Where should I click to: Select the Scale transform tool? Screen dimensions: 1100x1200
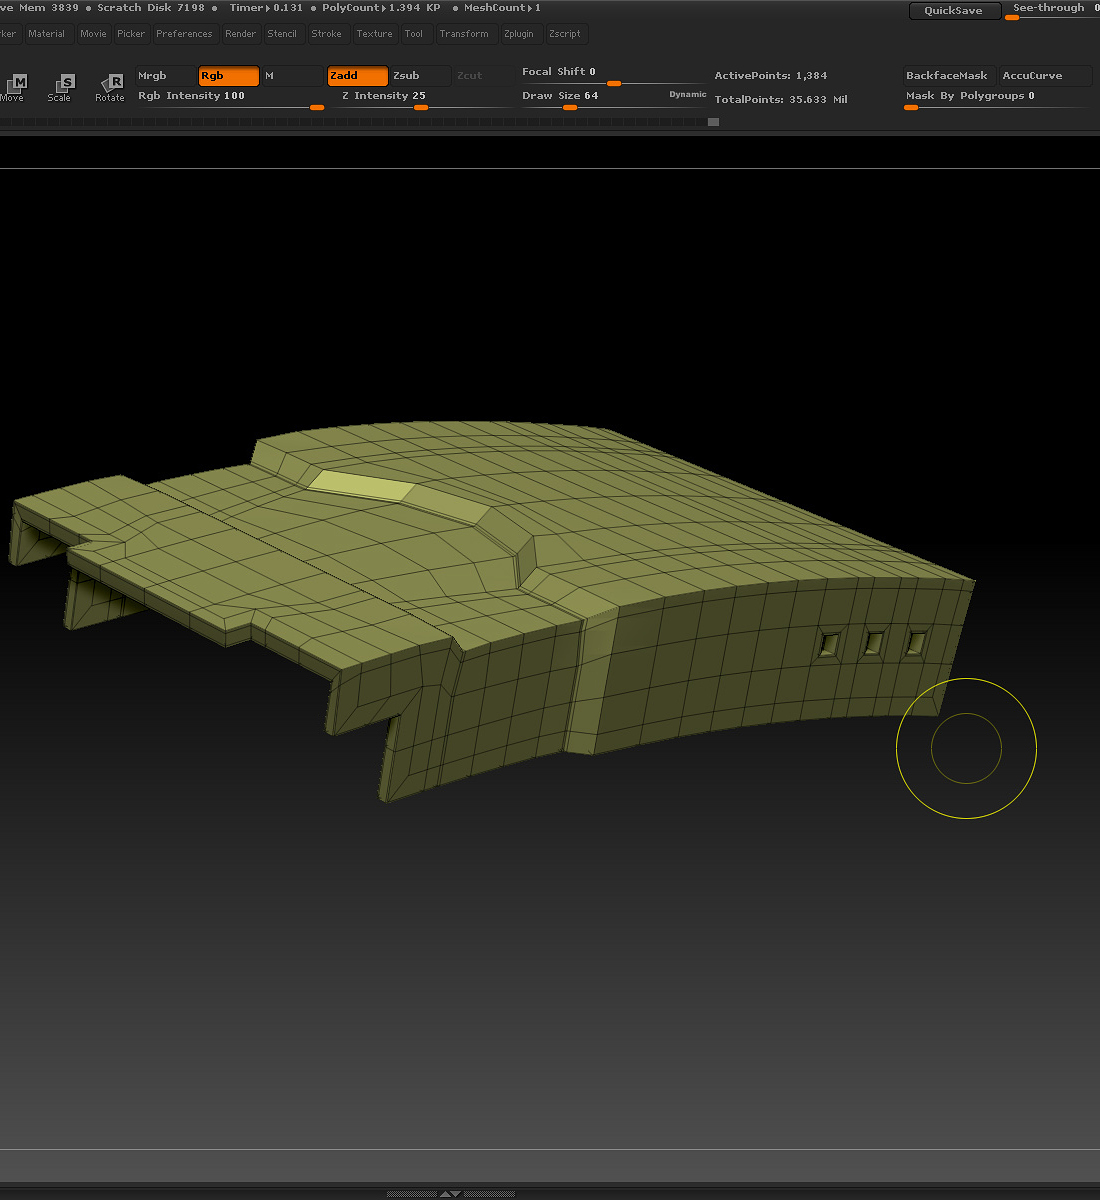(60, 87)
